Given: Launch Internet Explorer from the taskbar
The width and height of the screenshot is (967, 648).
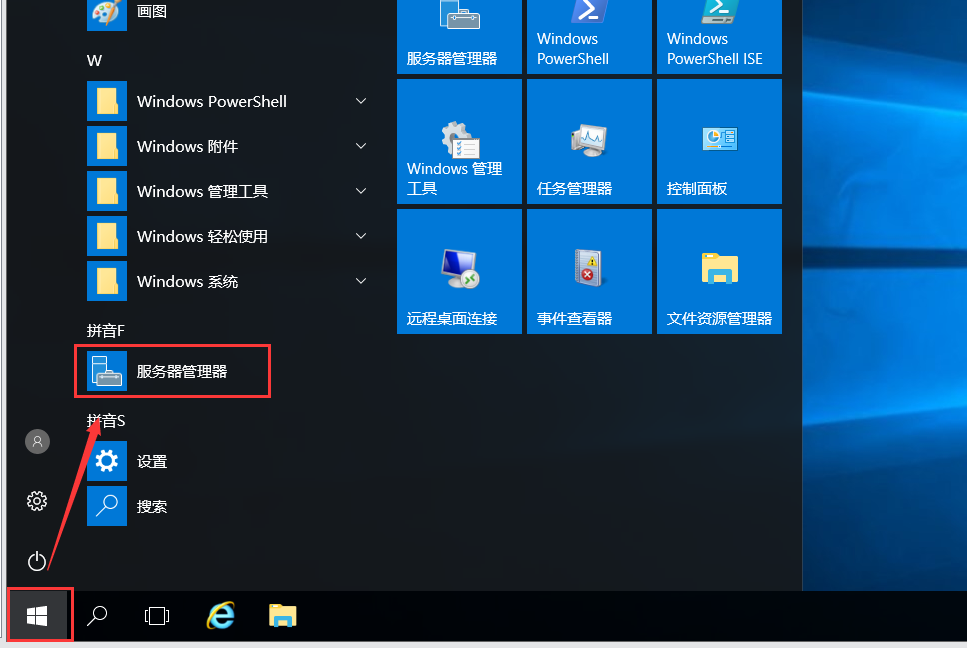Looking at the screenshot, I should point(220,615).
